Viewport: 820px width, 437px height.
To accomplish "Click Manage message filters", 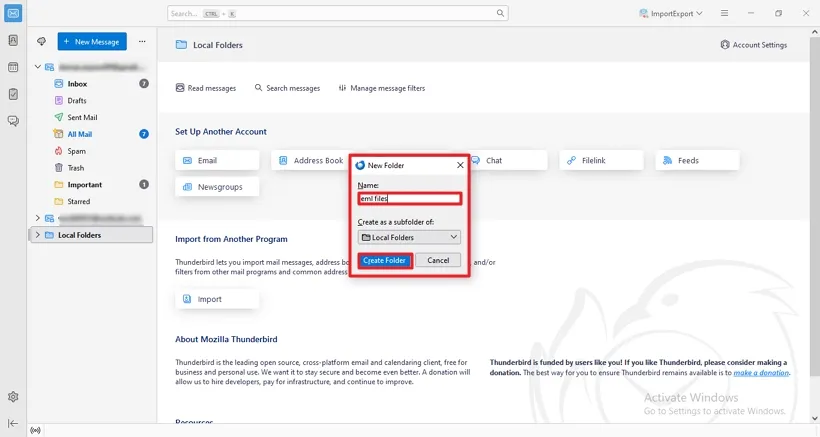I will [382, 88].
